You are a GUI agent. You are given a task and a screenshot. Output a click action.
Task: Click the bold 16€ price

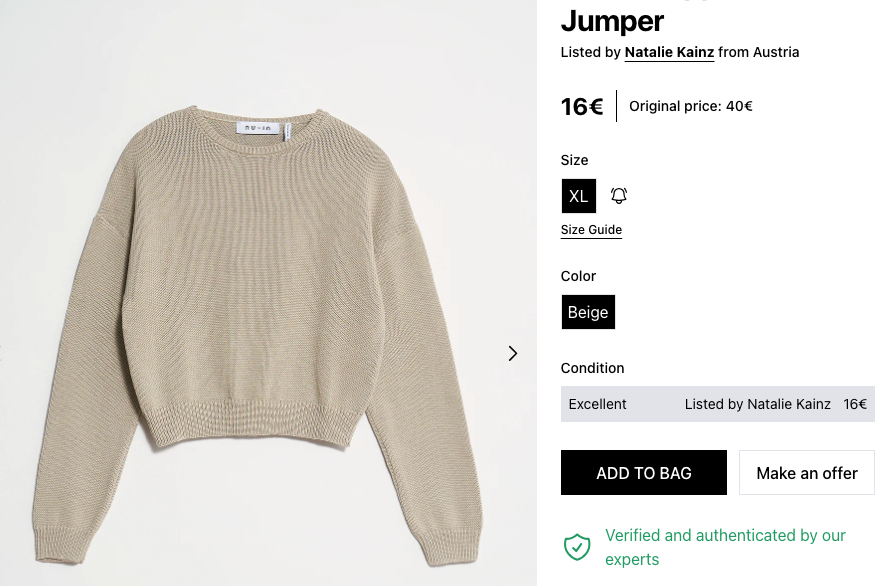pyautogui.click(x=582, y=106)
